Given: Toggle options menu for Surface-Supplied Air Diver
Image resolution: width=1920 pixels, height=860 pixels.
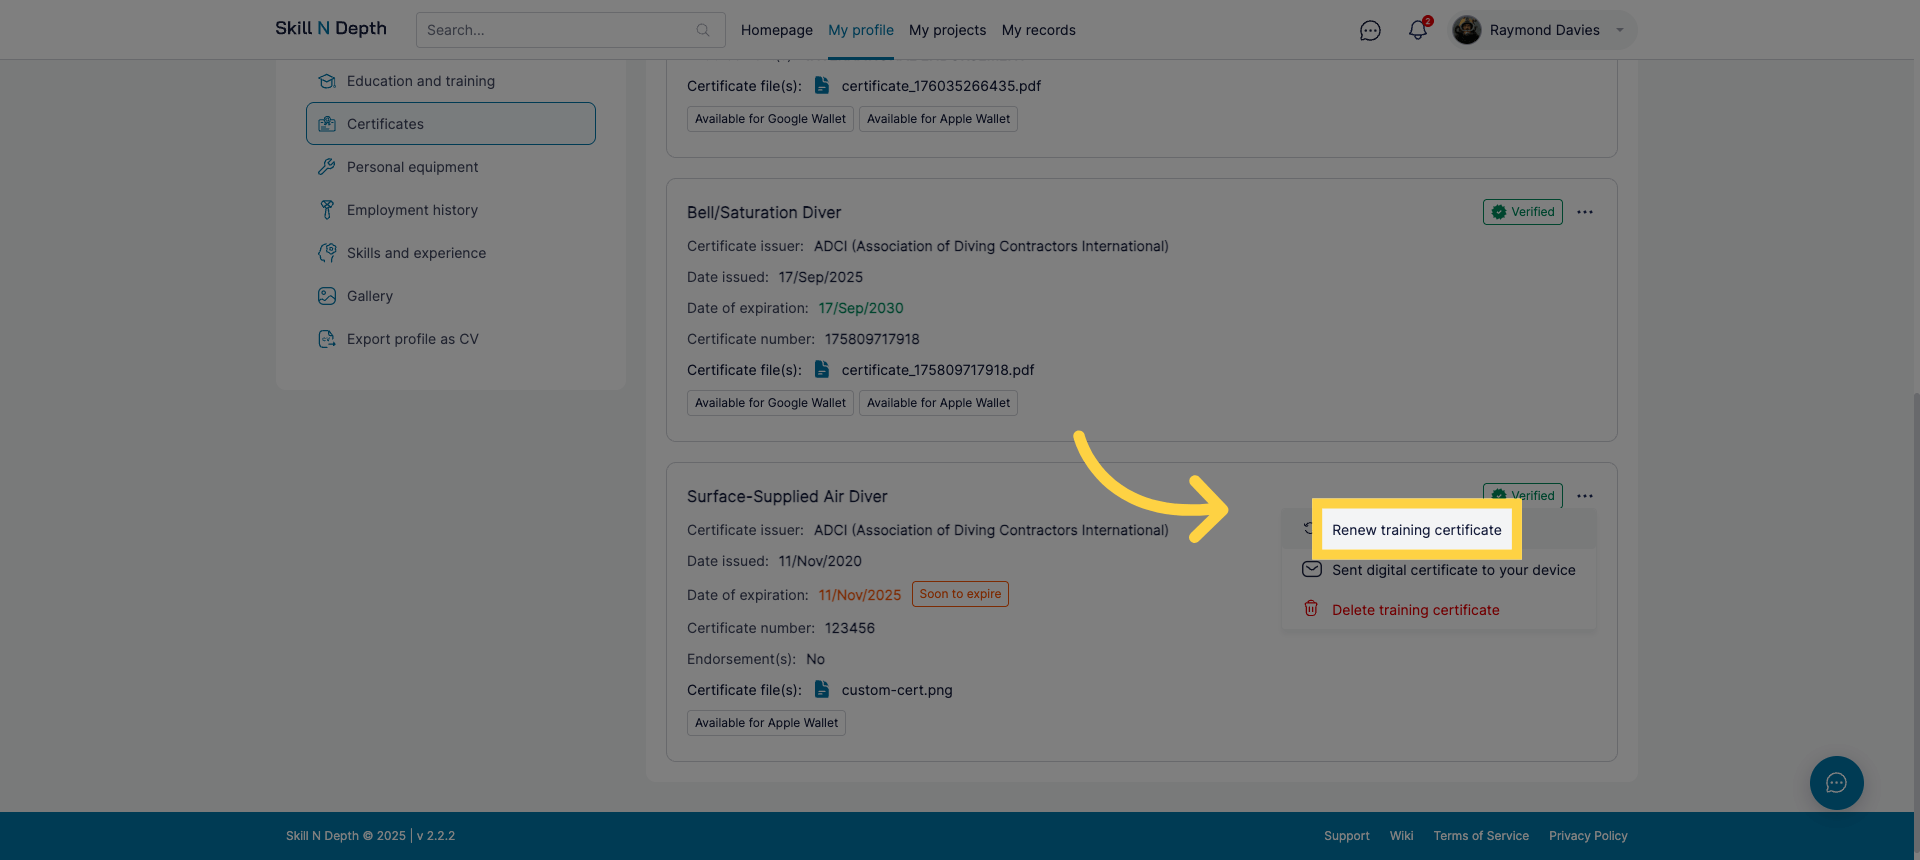Looking at the screenshot, I should (x=1585, y=496).
